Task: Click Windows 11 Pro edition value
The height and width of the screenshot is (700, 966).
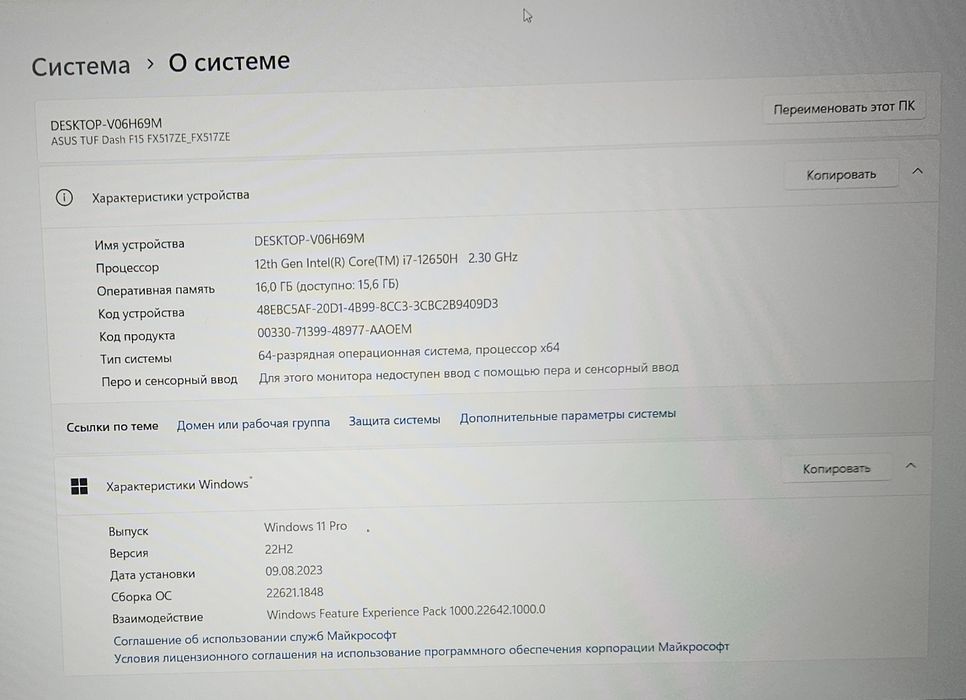Action: (x=306, y=527)
